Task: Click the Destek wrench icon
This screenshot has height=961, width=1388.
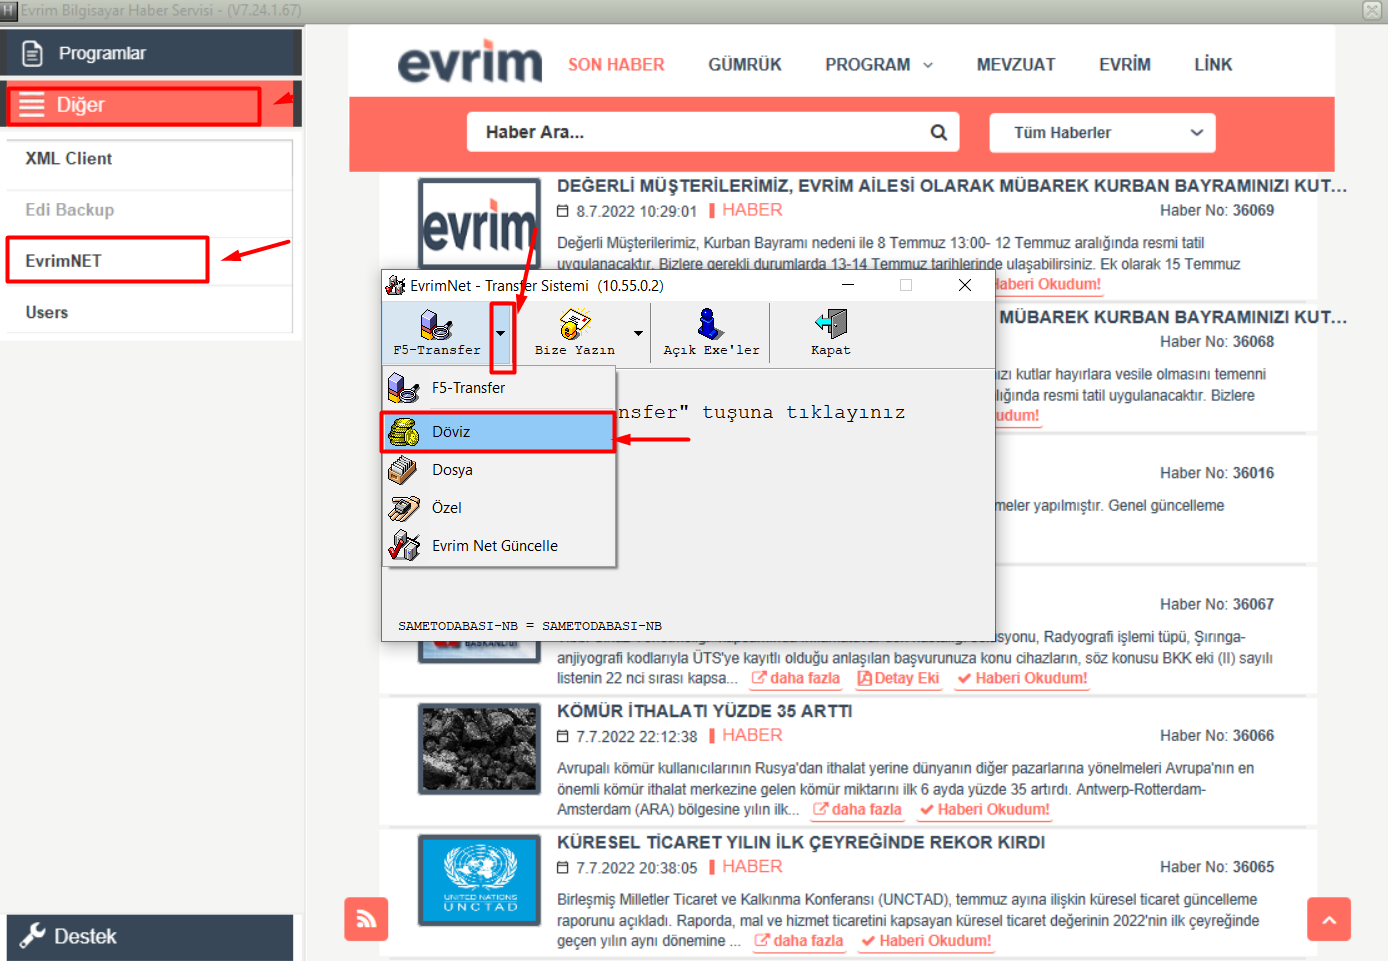Action: [33, 936]
